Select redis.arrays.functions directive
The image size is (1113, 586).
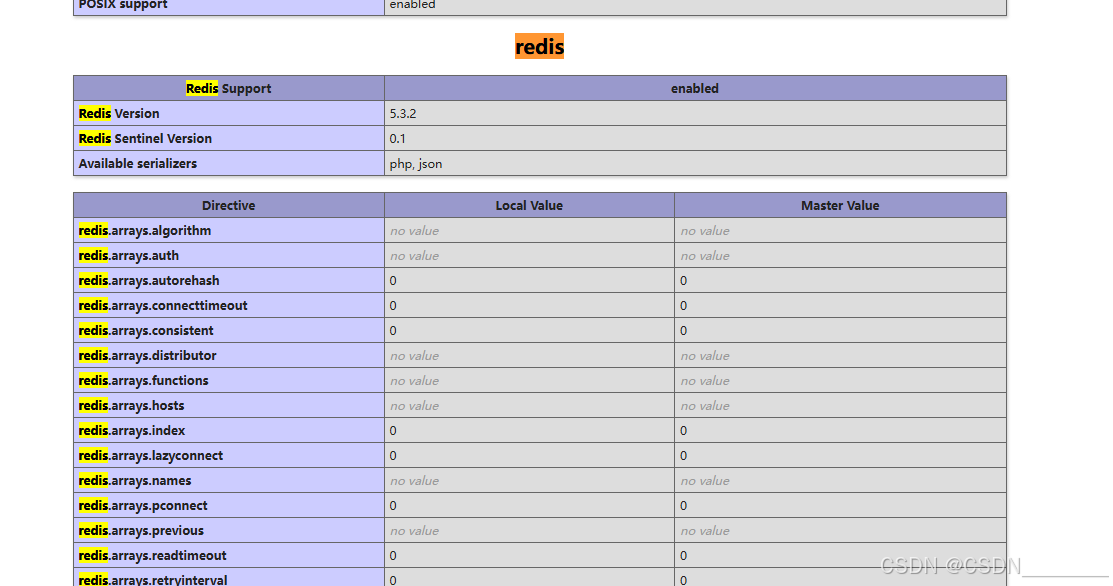pyautogui.click(x=229, y=380)
